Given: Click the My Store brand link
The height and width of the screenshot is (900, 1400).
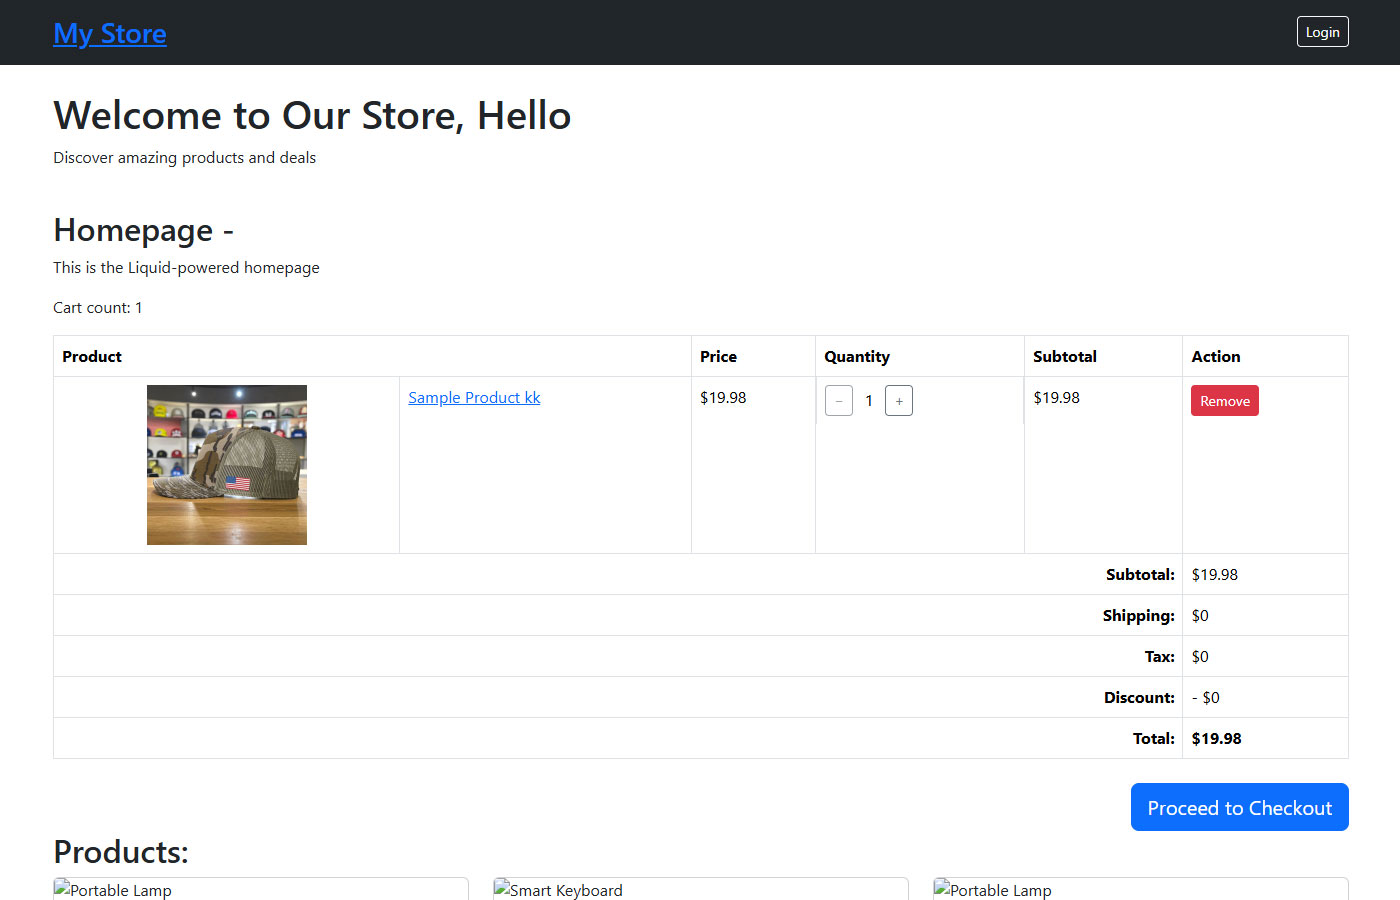Looking at the screenshot, I should [x=110, y=33].
